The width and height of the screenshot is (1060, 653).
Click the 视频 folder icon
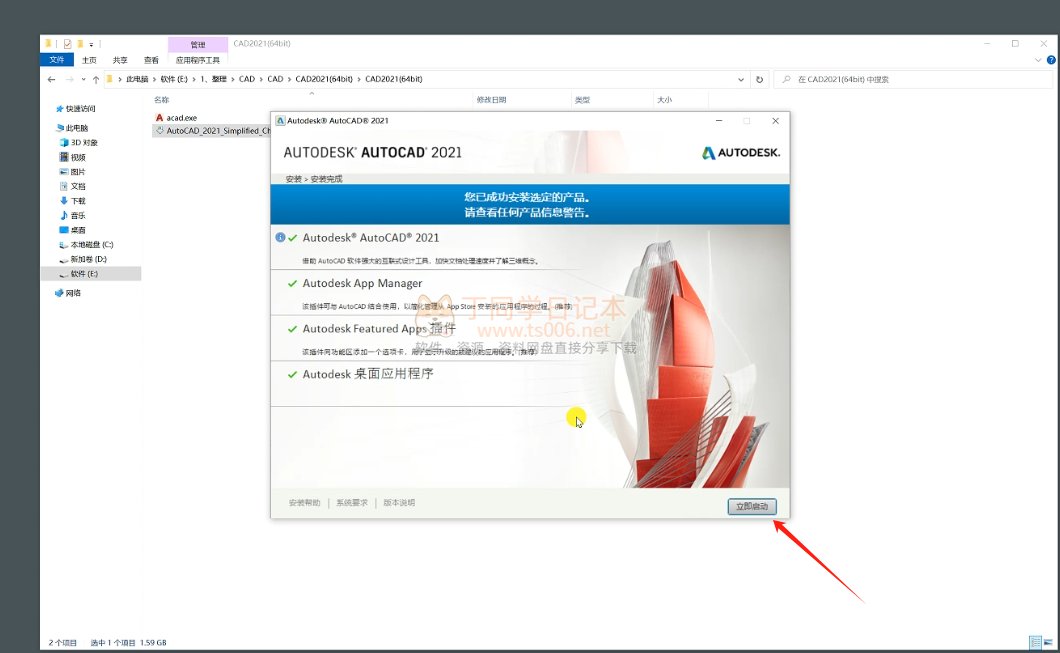tap(64, 157)
